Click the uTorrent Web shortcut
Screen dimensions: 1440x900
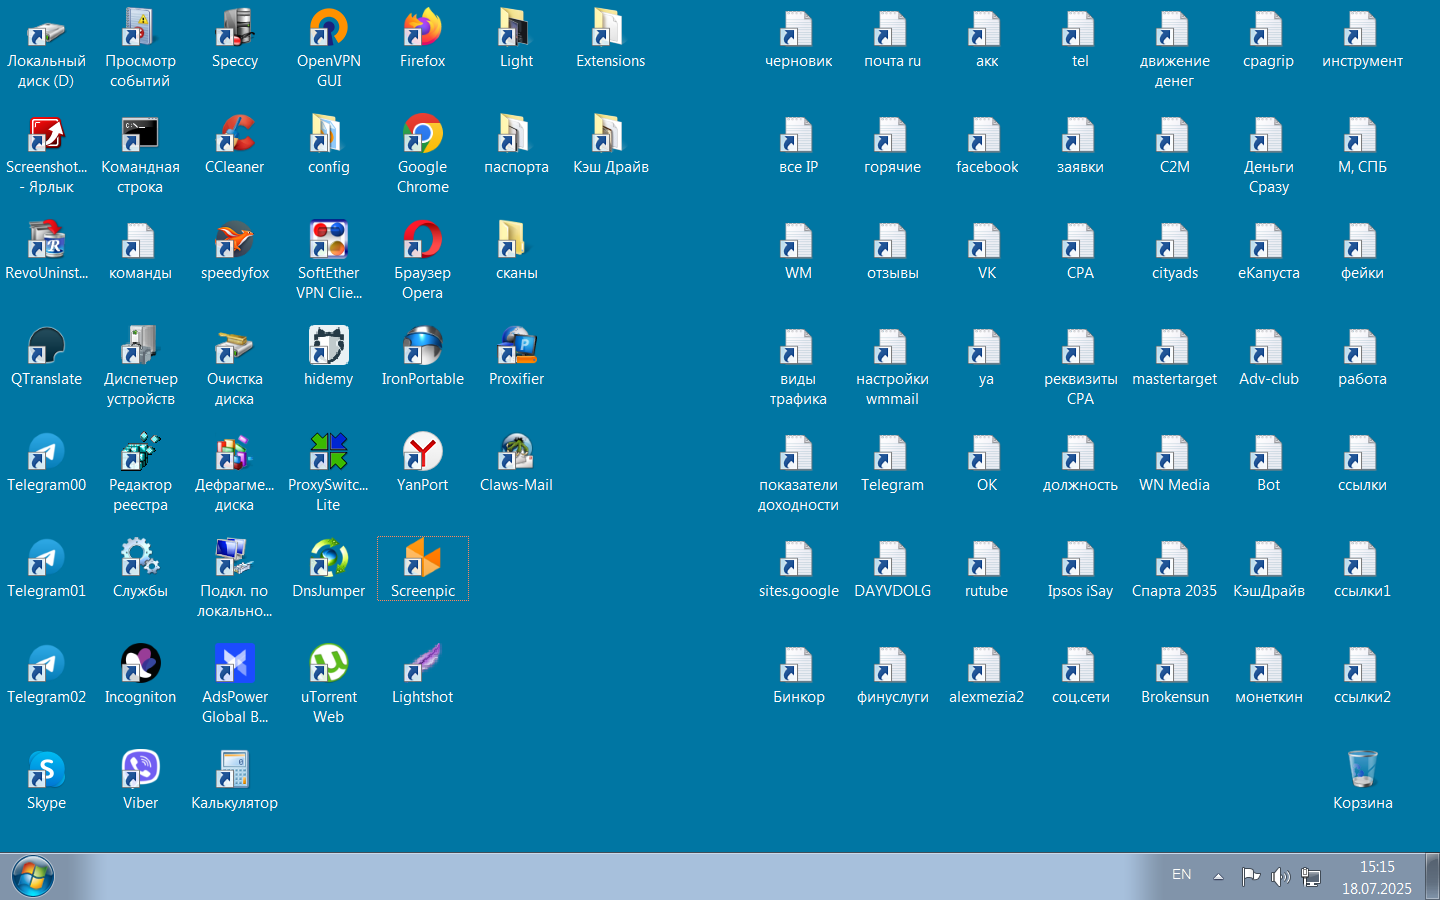(x=328, y=684)
